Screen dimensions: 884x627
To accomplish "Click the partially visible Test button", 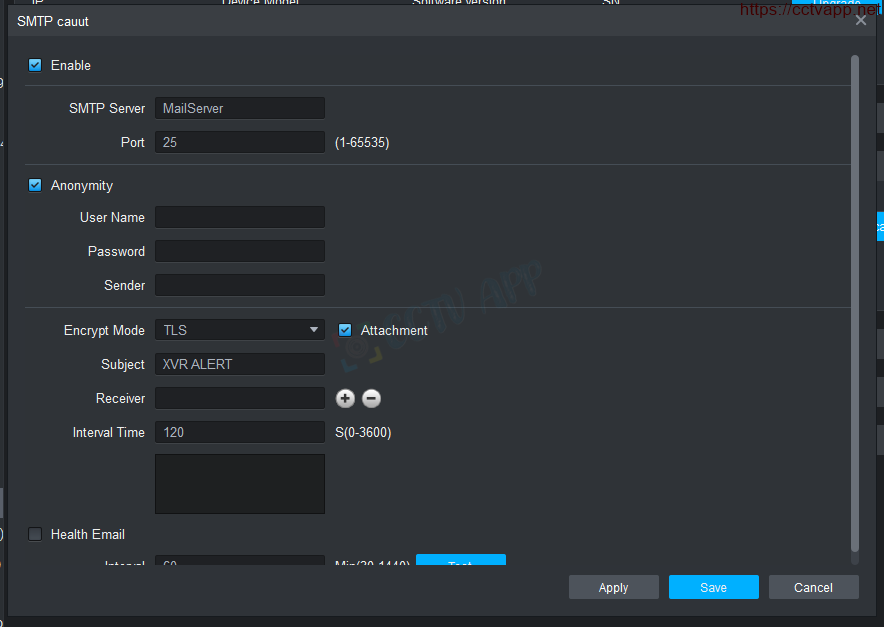I will (x=460, y=560).
